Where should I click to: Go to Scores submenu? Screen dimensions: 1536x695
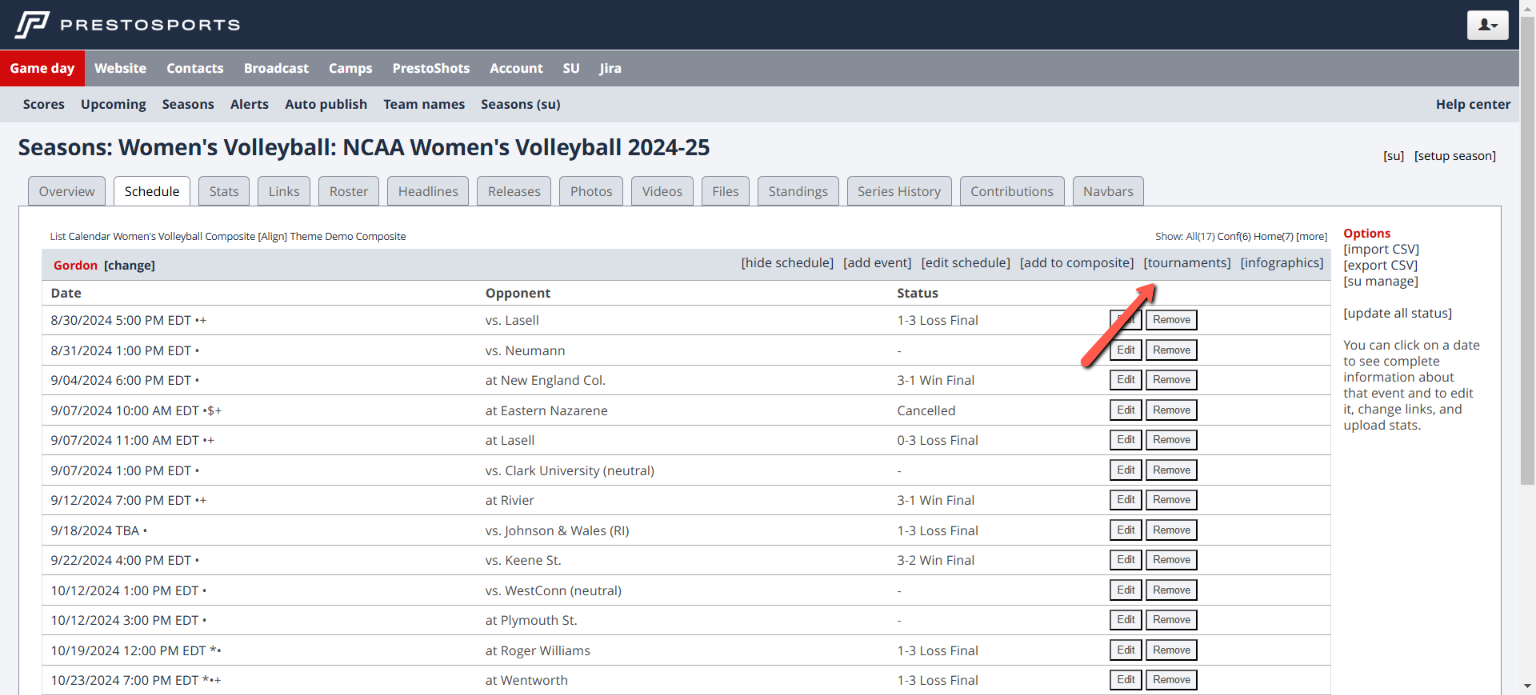click(x=44, y=104)
